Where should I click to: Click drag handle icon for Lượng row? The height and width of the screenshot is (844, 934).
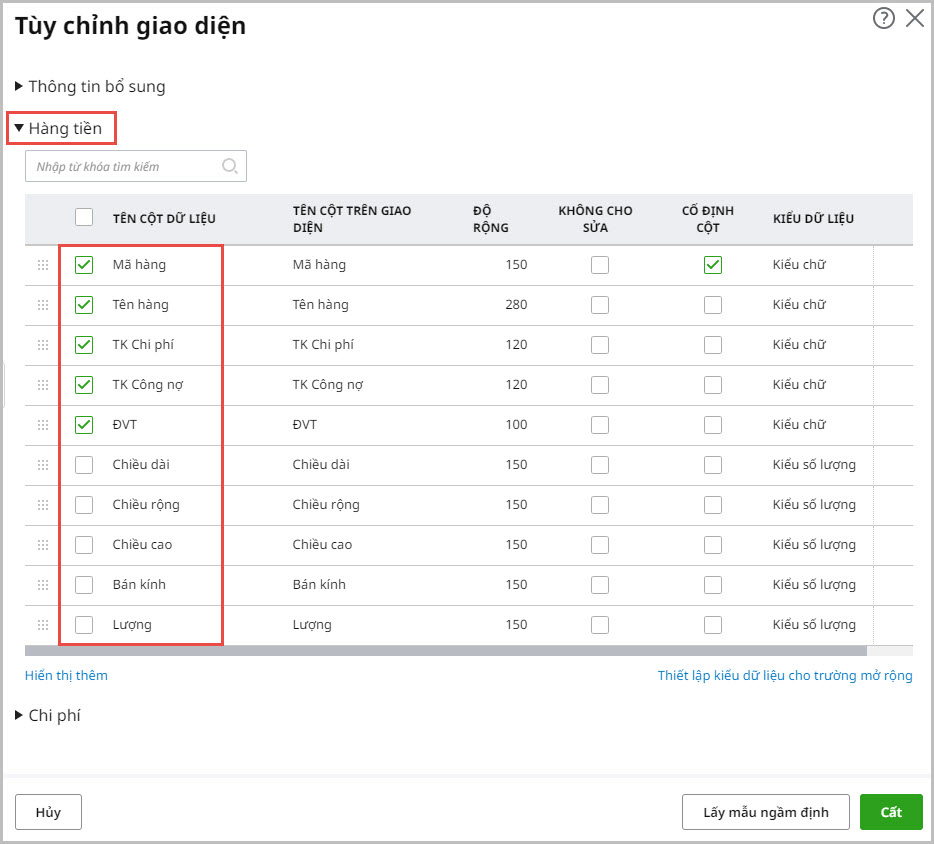pyautogui.click(x=43, y=625)
